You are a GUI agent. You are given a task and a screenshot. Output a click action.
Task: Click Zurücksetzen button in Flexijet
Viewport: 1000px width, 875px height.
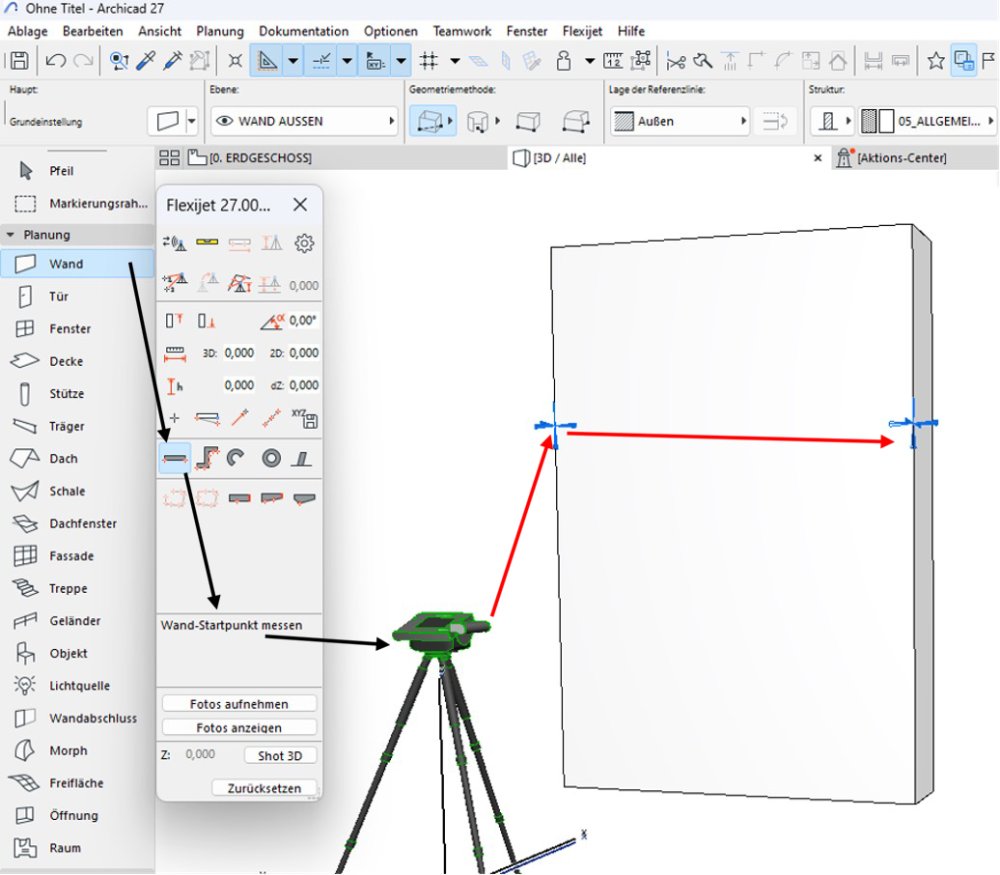264,788
